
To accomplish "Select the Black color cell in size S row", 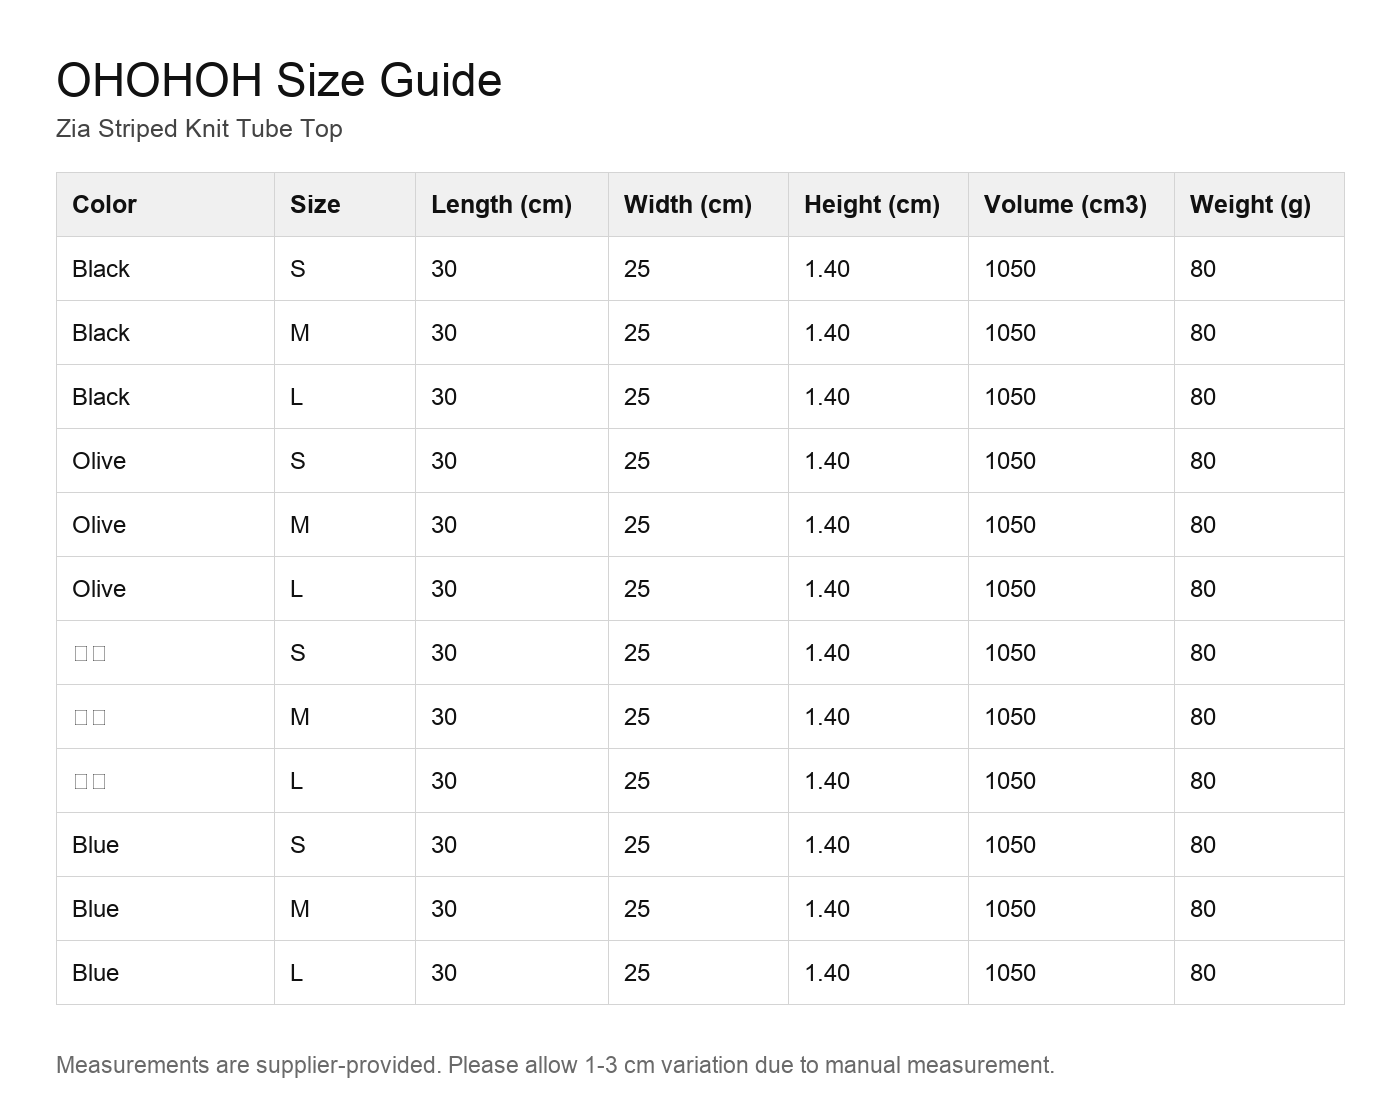I will coord(165,269).
